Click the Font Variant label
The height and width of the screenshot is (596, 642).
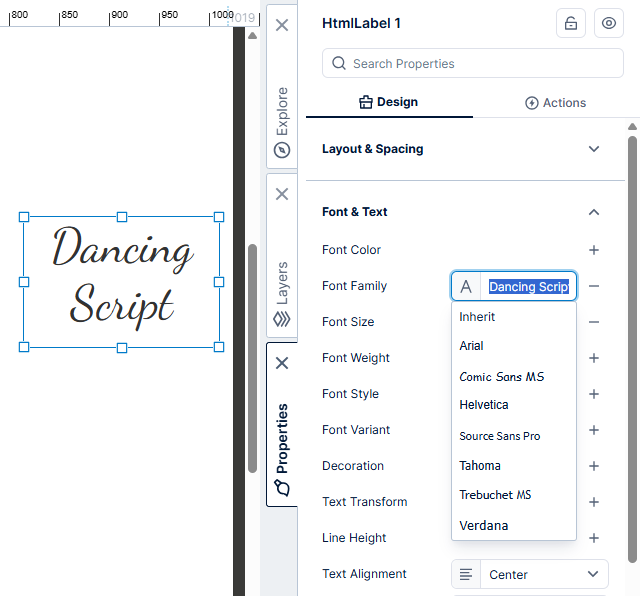(x=356, y=430)
